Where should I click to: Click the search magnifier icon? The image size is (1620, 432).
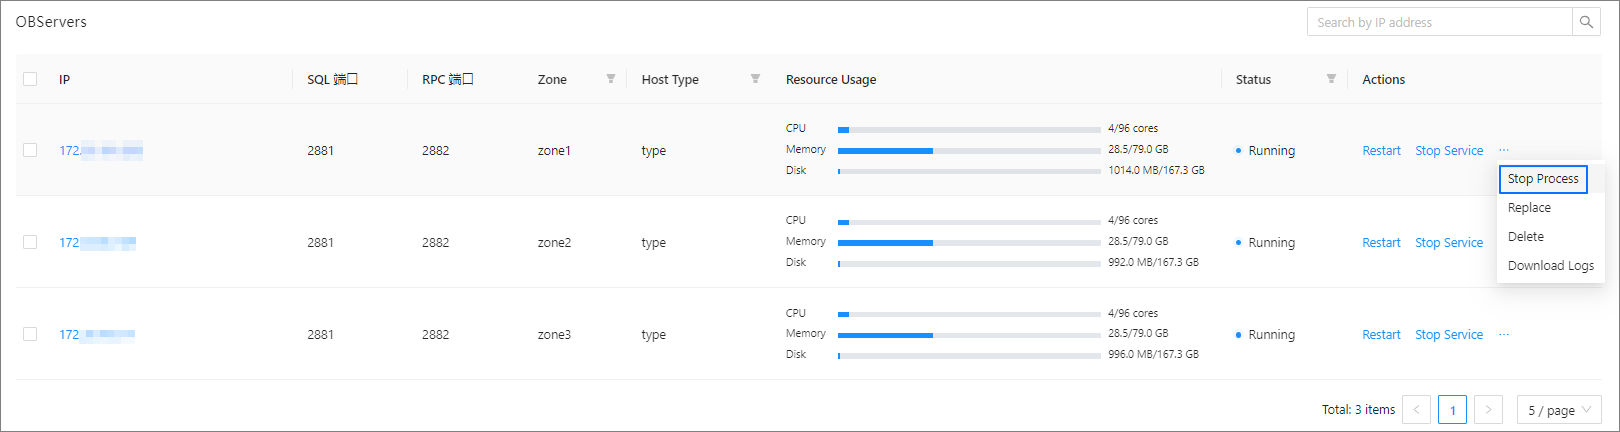pos(1586,22)
